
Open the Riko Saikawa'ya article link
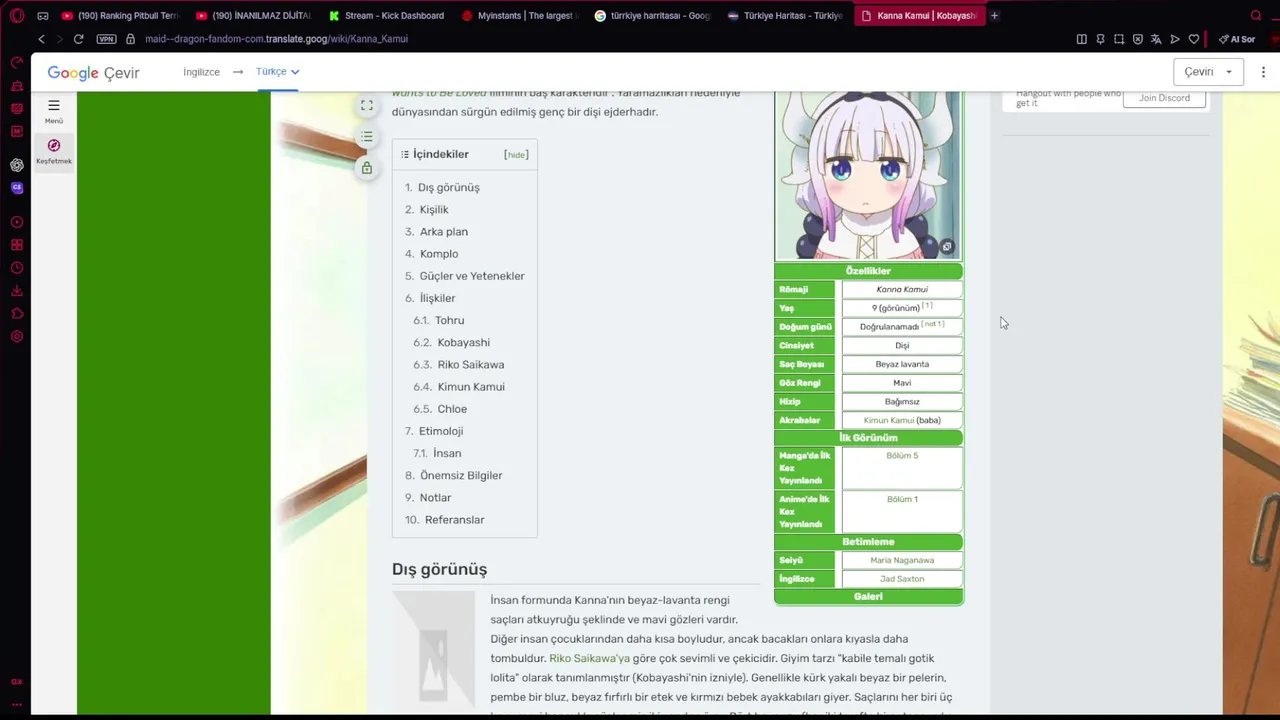pos(589,659)
